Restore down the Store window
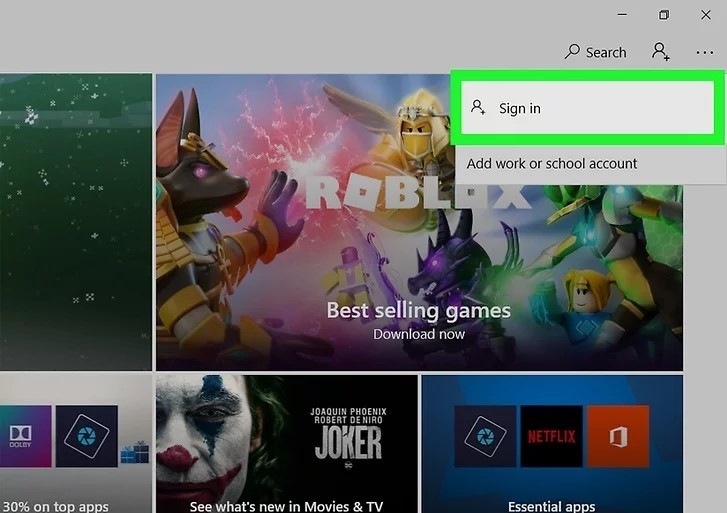Viewport: 727px width, 513px height. click(x=664, y=15)
